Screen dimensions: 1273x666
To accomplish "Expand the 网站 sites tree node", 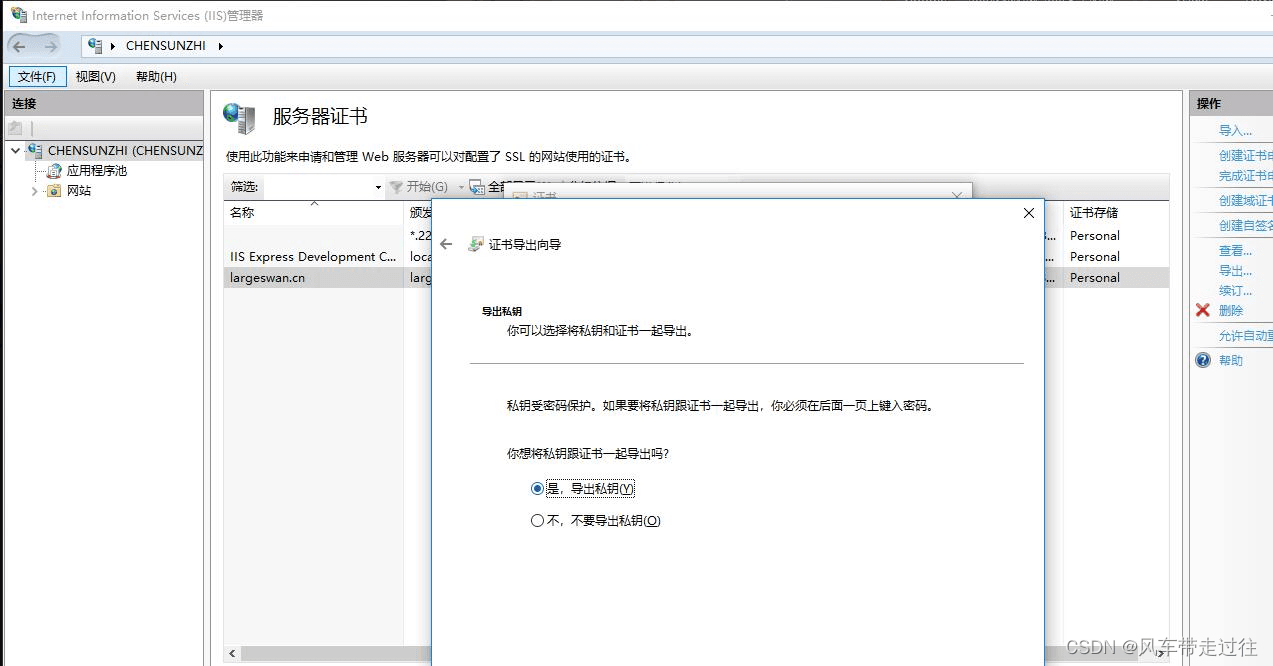I will coord(34,191).
